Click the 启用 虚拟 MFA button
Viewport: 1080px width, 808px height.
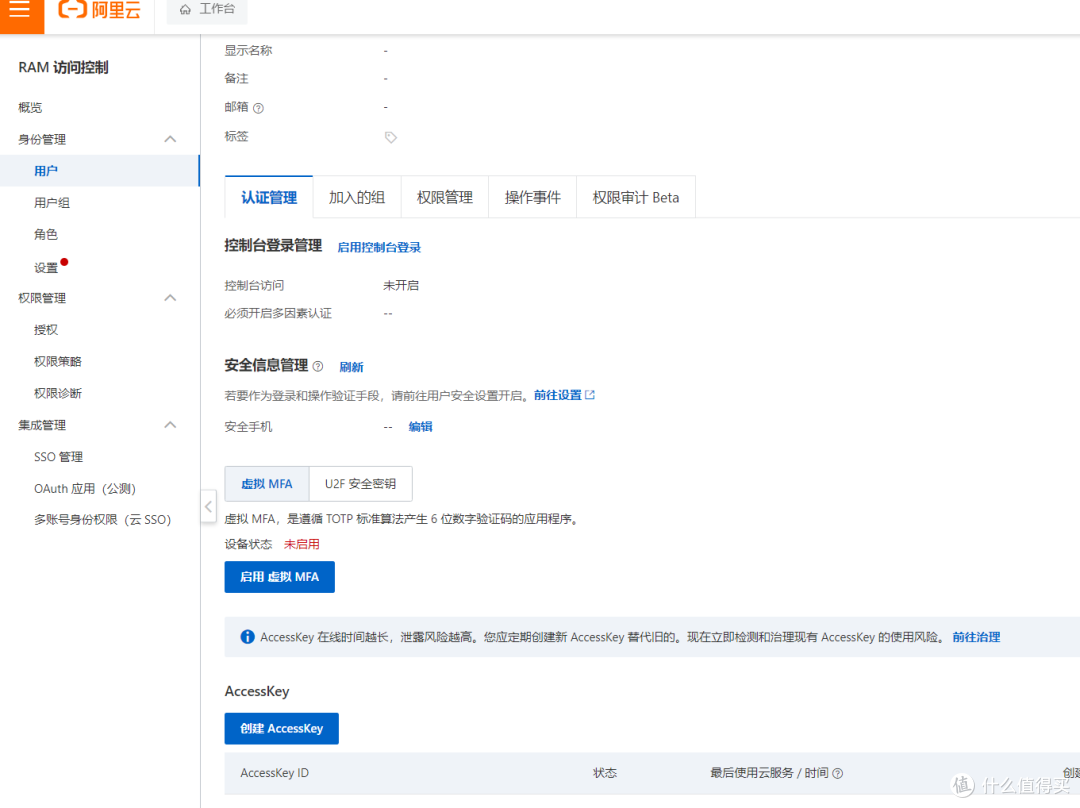pyautogui.click(x=280, y=577)
